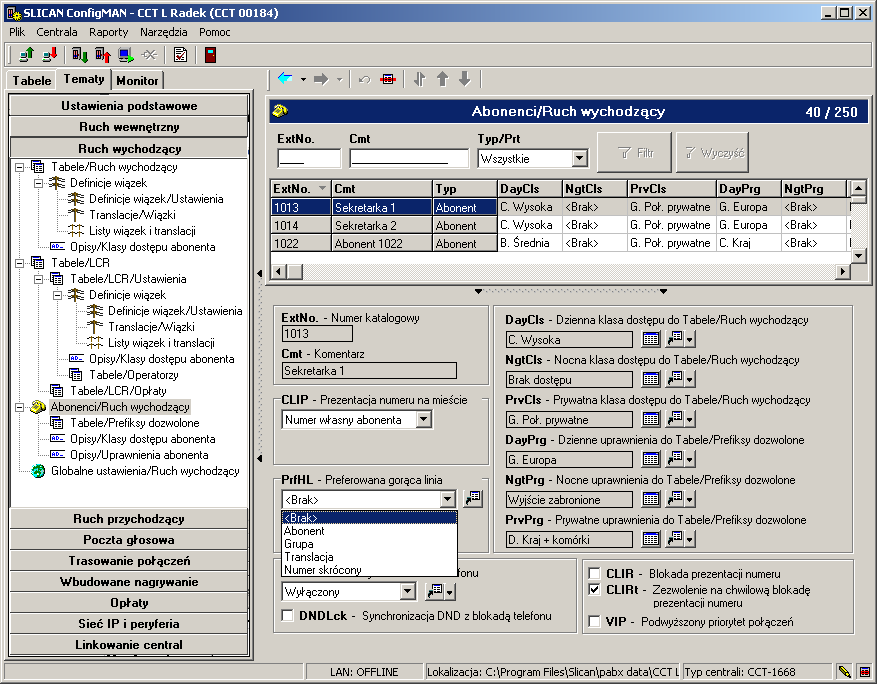Click the Filtr button
The image size is (877, 684).
[634, 152]
